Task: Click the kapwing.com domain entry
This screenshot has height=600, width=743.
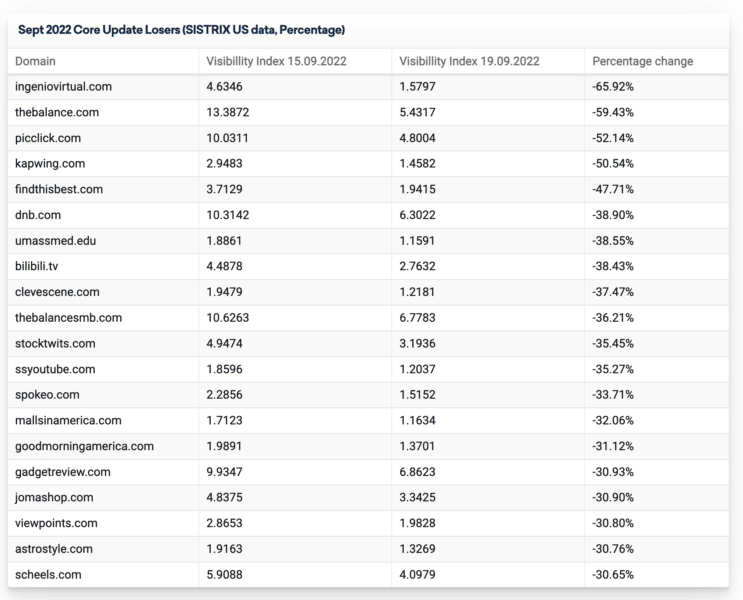Action: click(50, 163)
